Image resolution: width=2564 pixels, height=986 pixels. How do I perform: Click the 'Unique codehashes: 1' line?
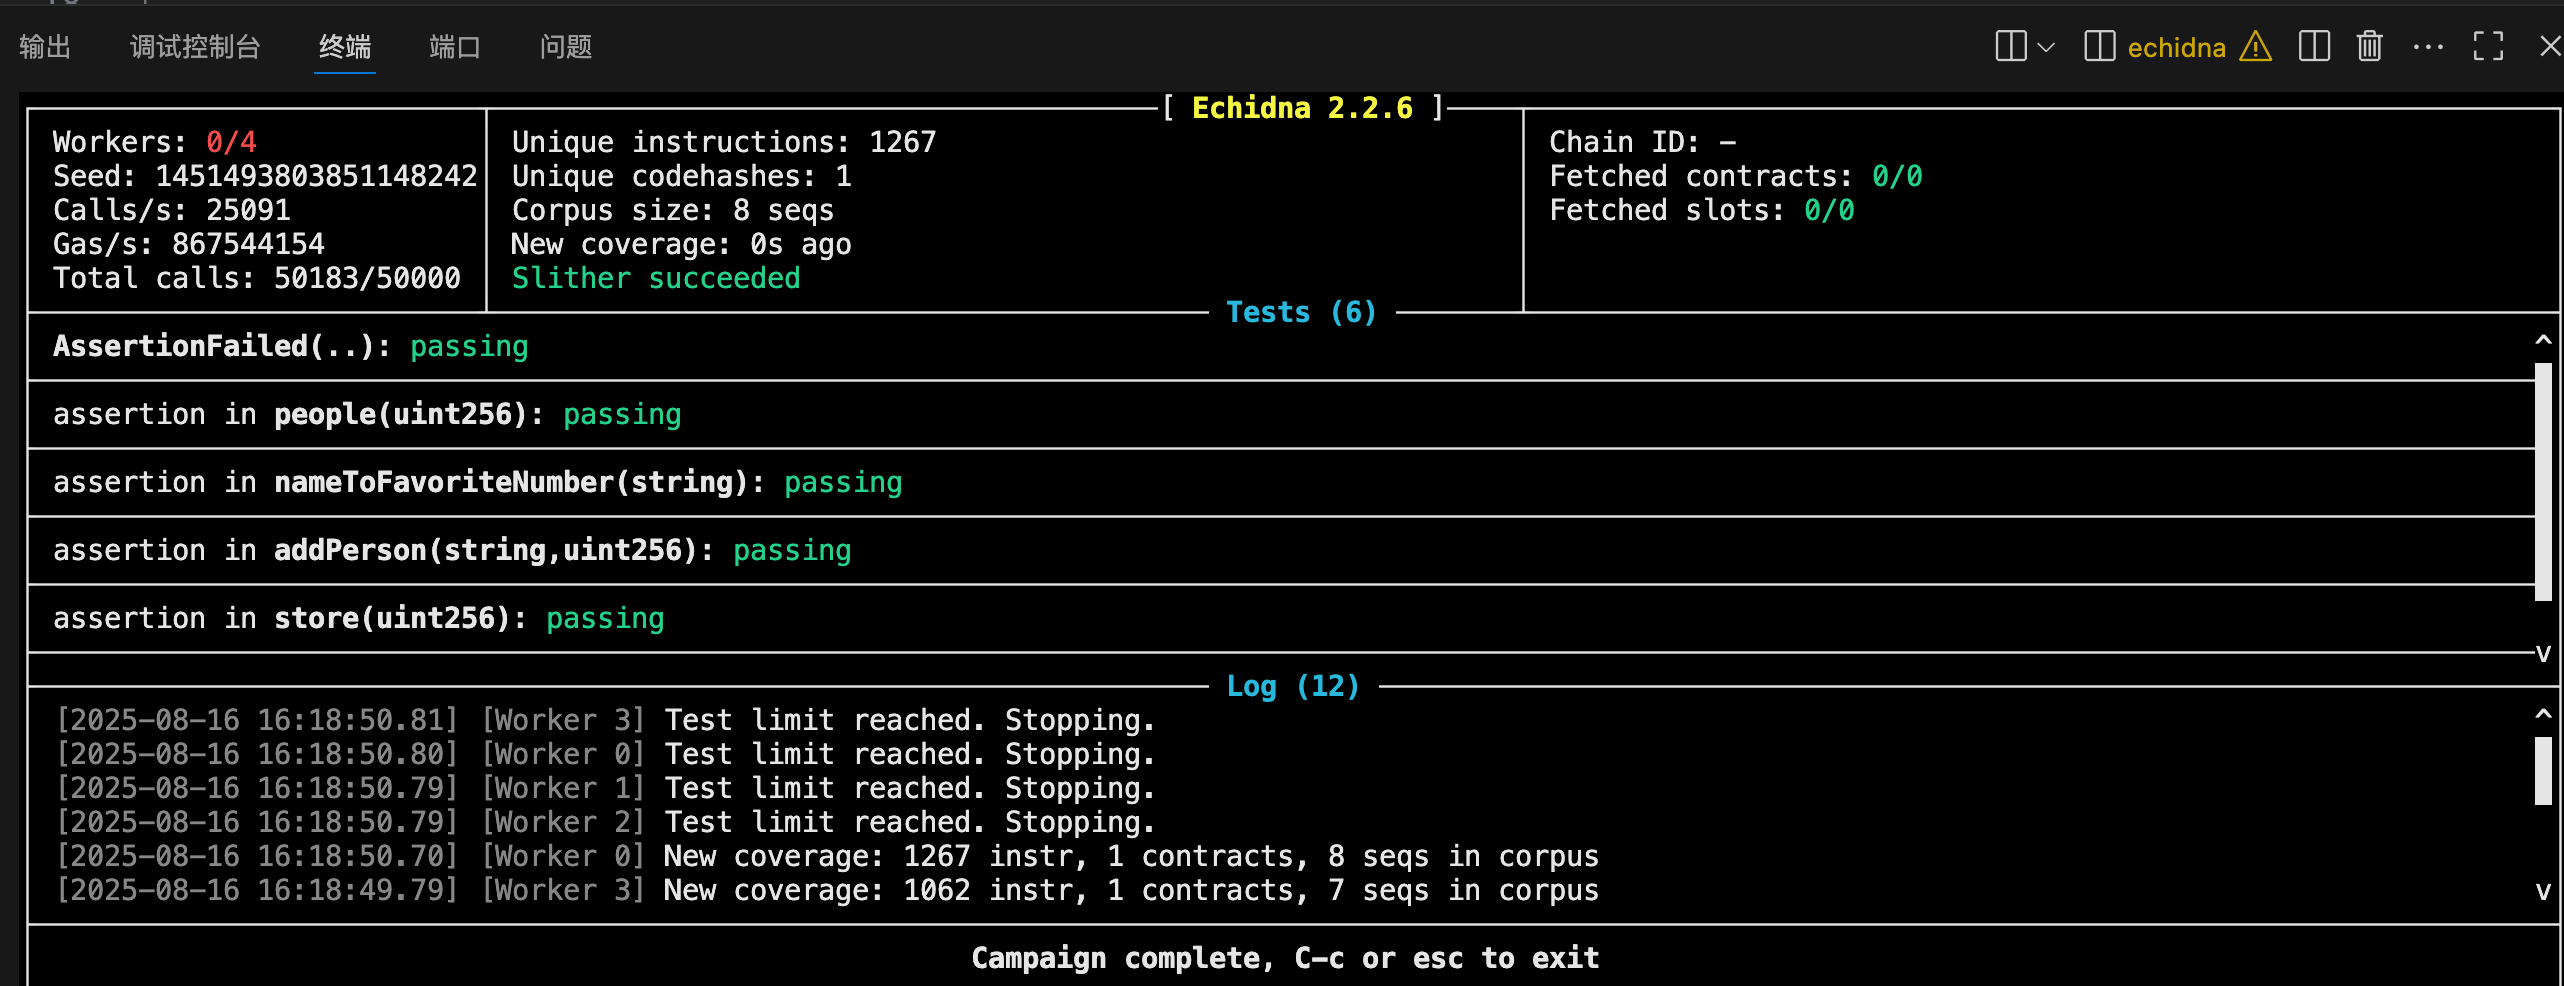[681, 176]
